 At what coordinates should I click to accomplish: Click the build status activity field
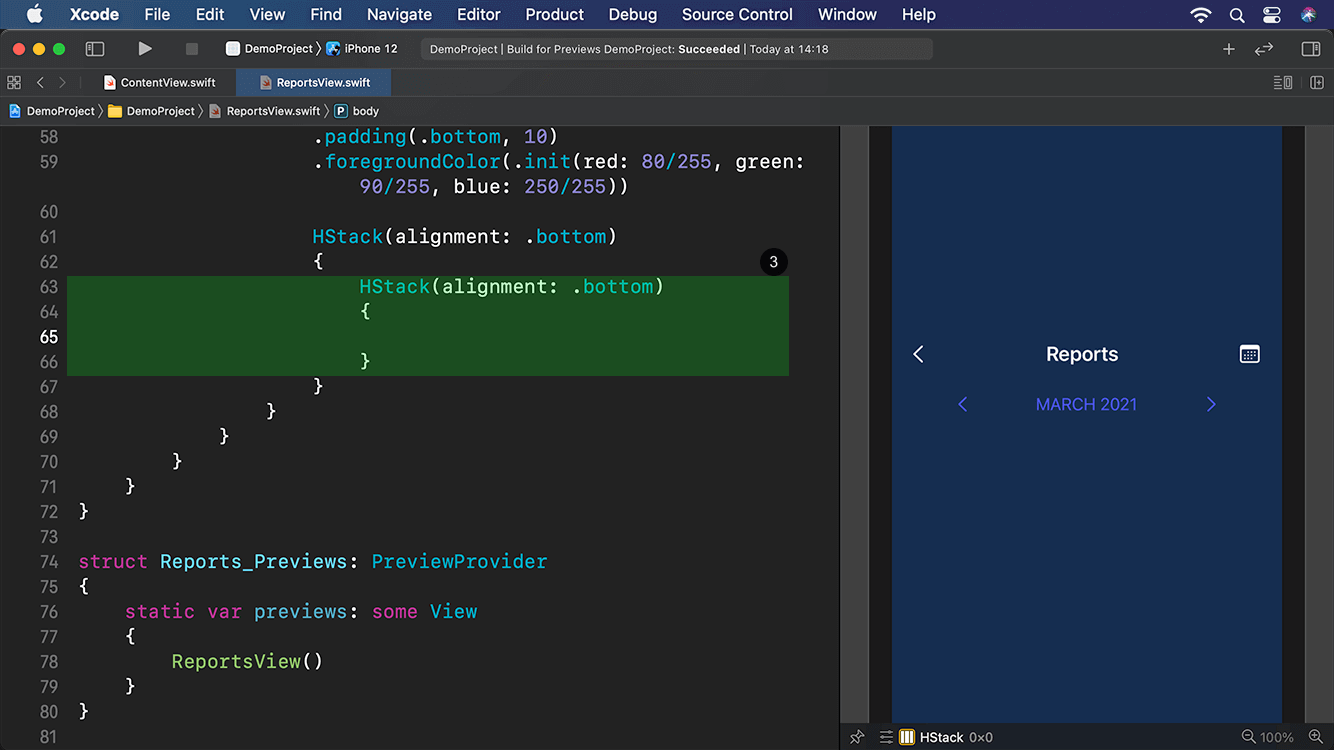point(676,49)
